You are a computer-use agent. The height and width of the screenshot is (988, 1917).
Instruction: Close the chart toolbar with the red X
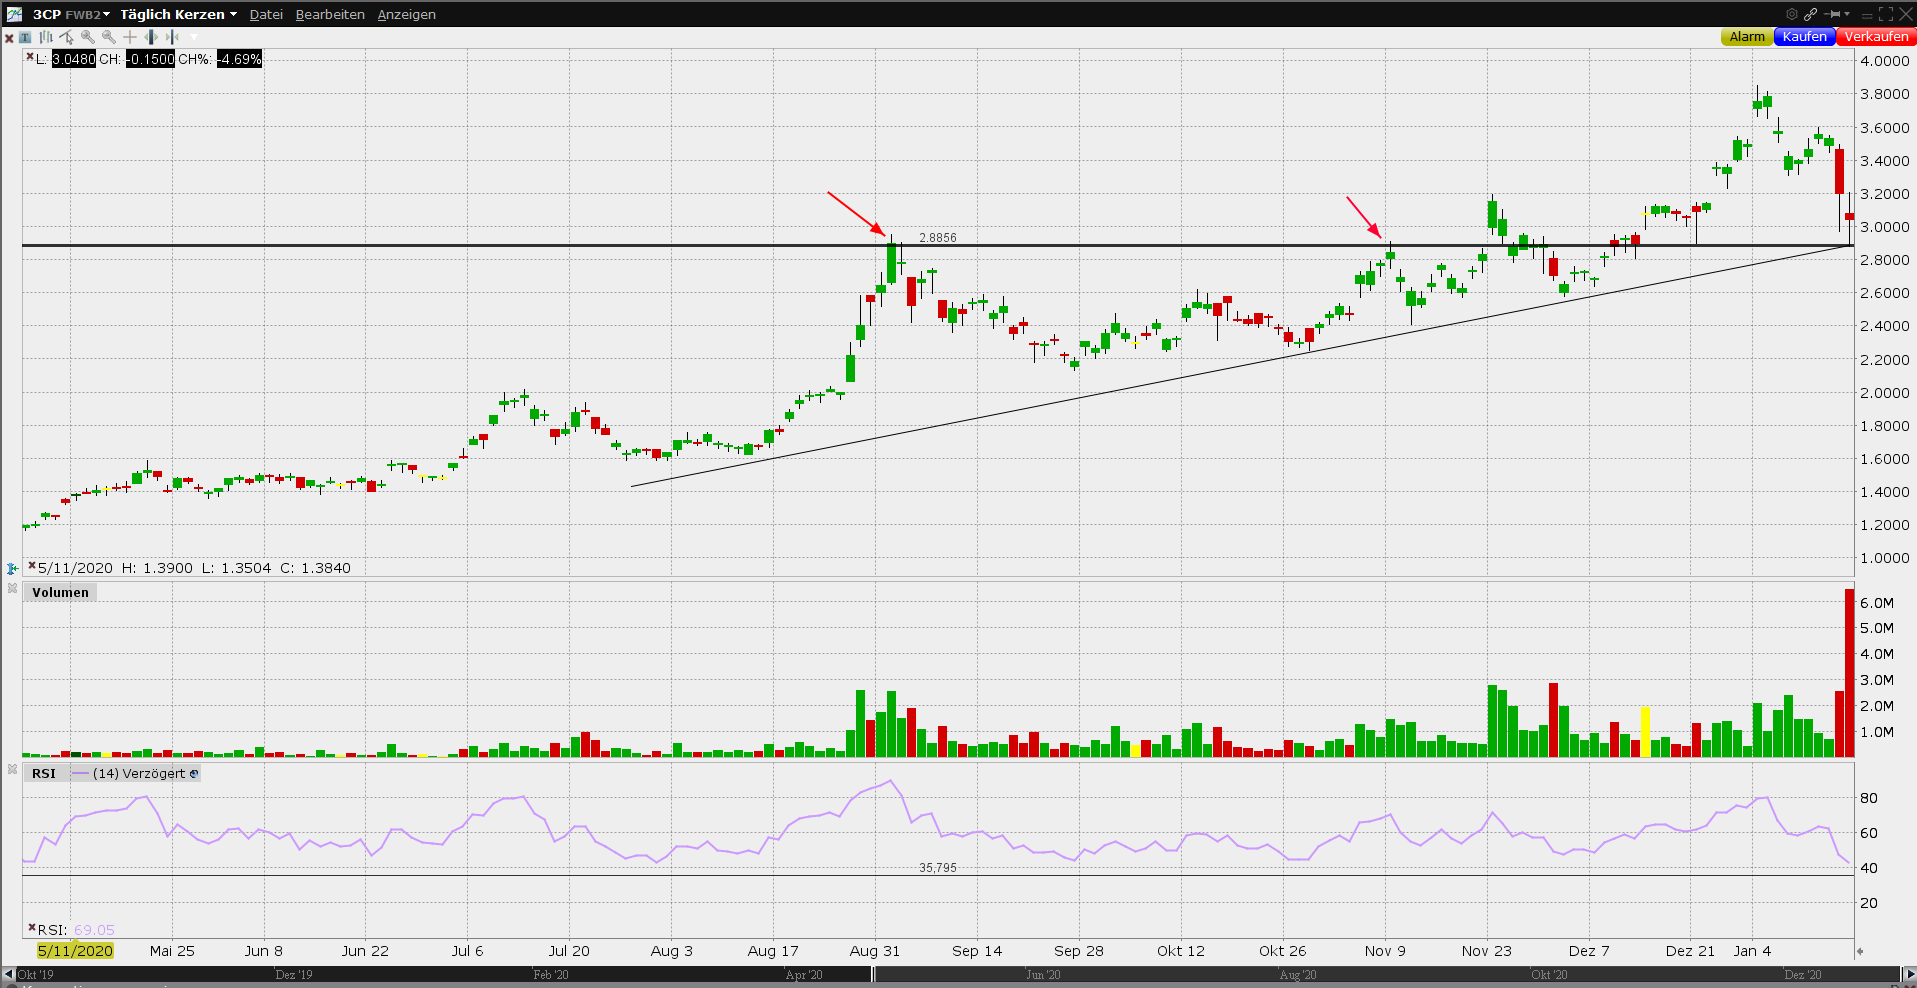tap(9, 38)
